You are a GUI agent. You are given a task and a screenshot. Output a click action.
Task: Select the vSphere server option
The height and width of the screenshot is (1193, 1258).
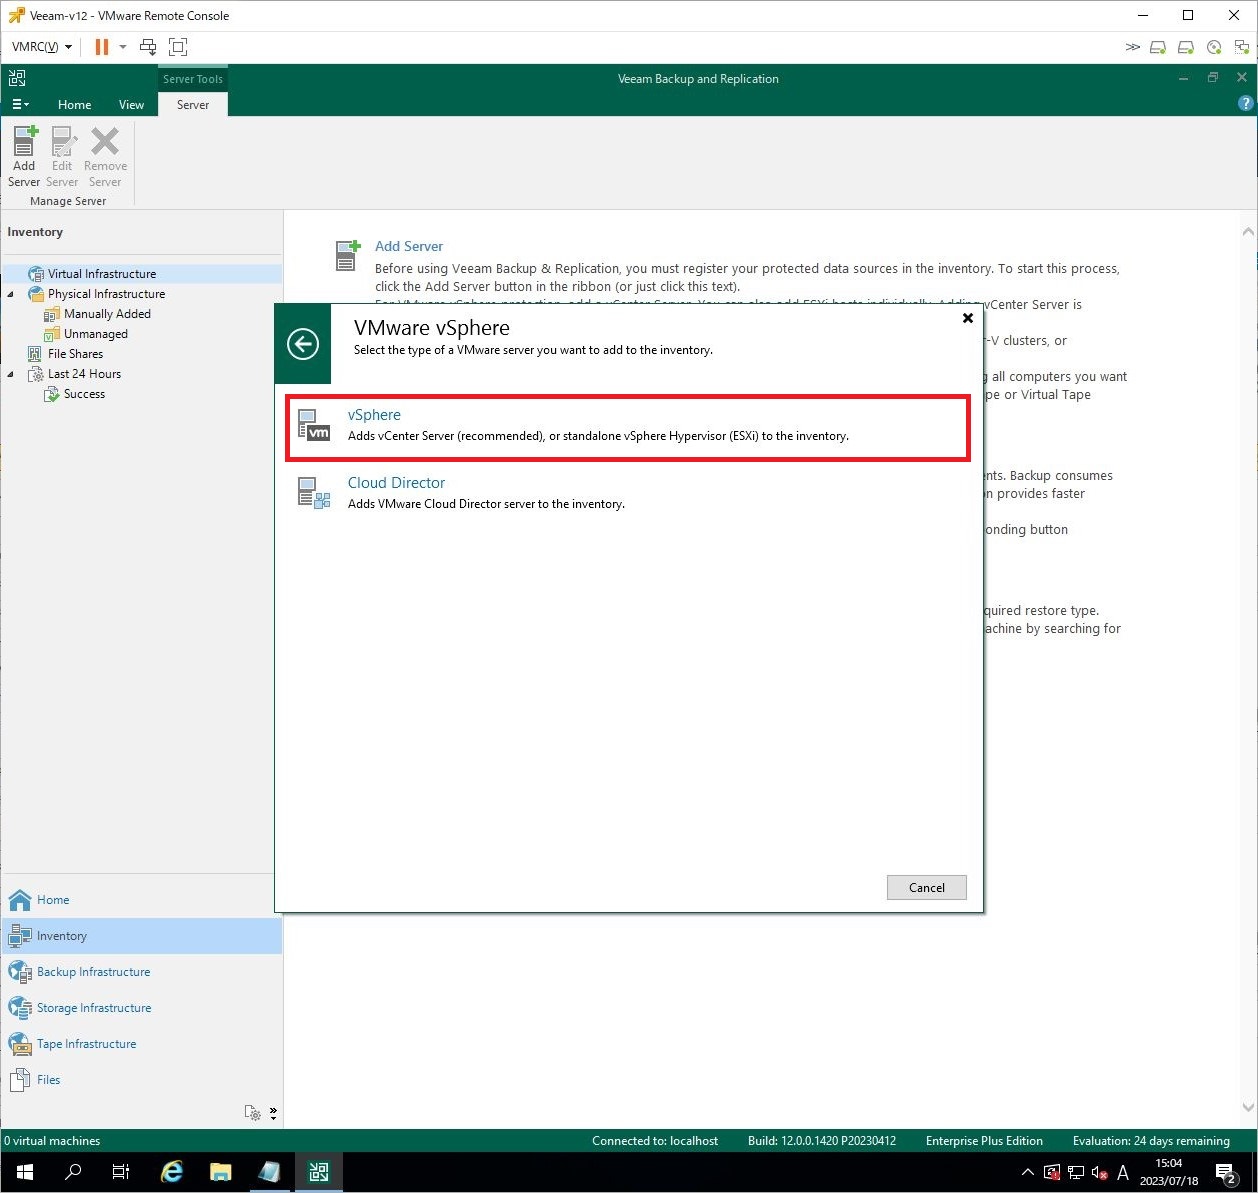pos(628,428)
